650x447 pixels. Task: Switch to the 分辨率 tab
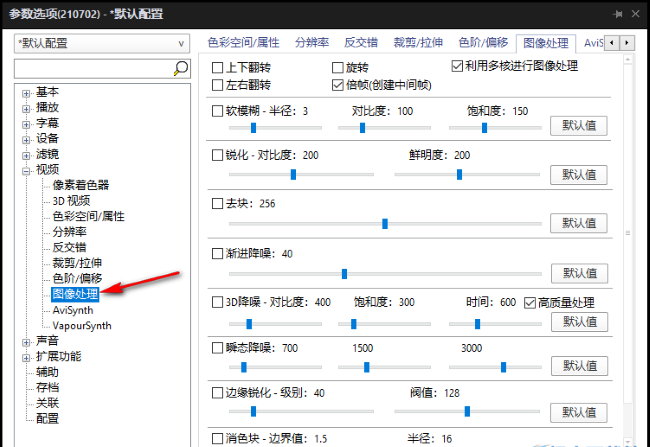pos(313,43)
